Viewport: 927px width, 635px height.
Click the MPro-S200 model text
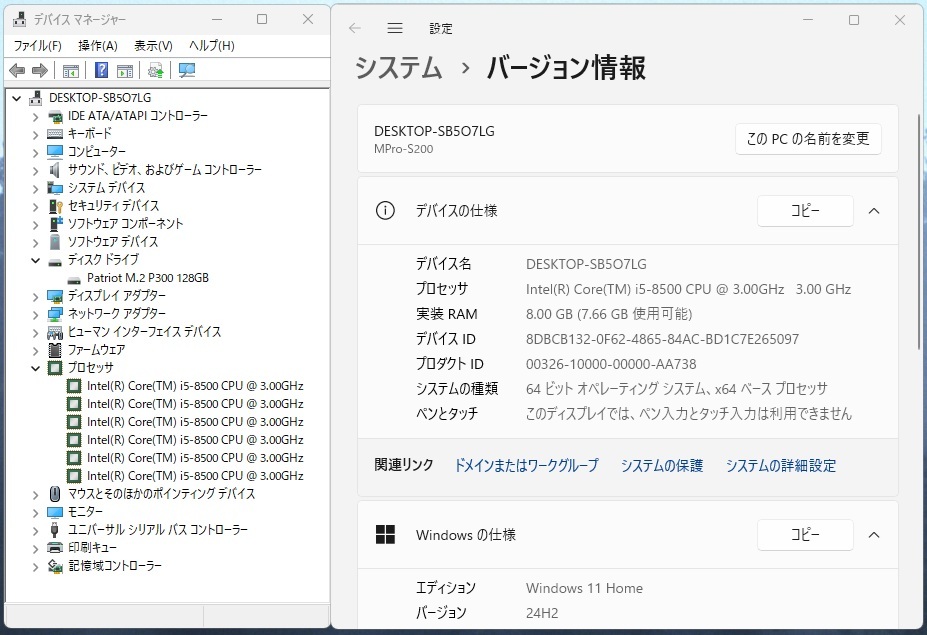404,149
